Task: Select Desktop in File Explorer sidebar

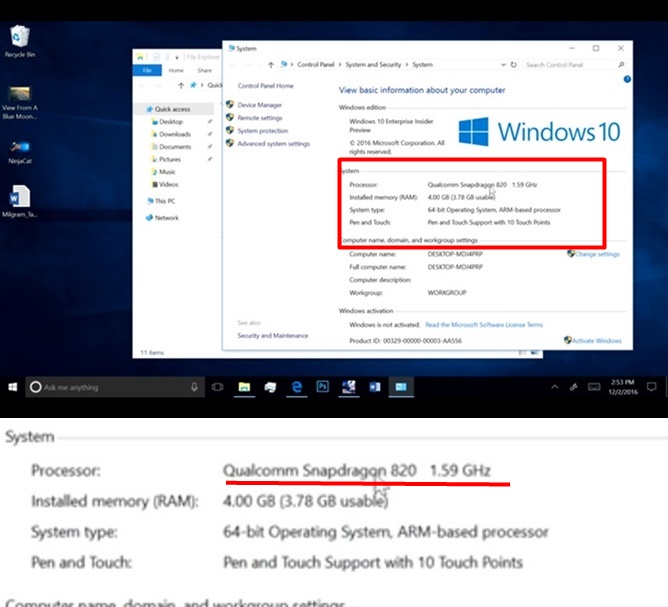Action: (171, 121)
